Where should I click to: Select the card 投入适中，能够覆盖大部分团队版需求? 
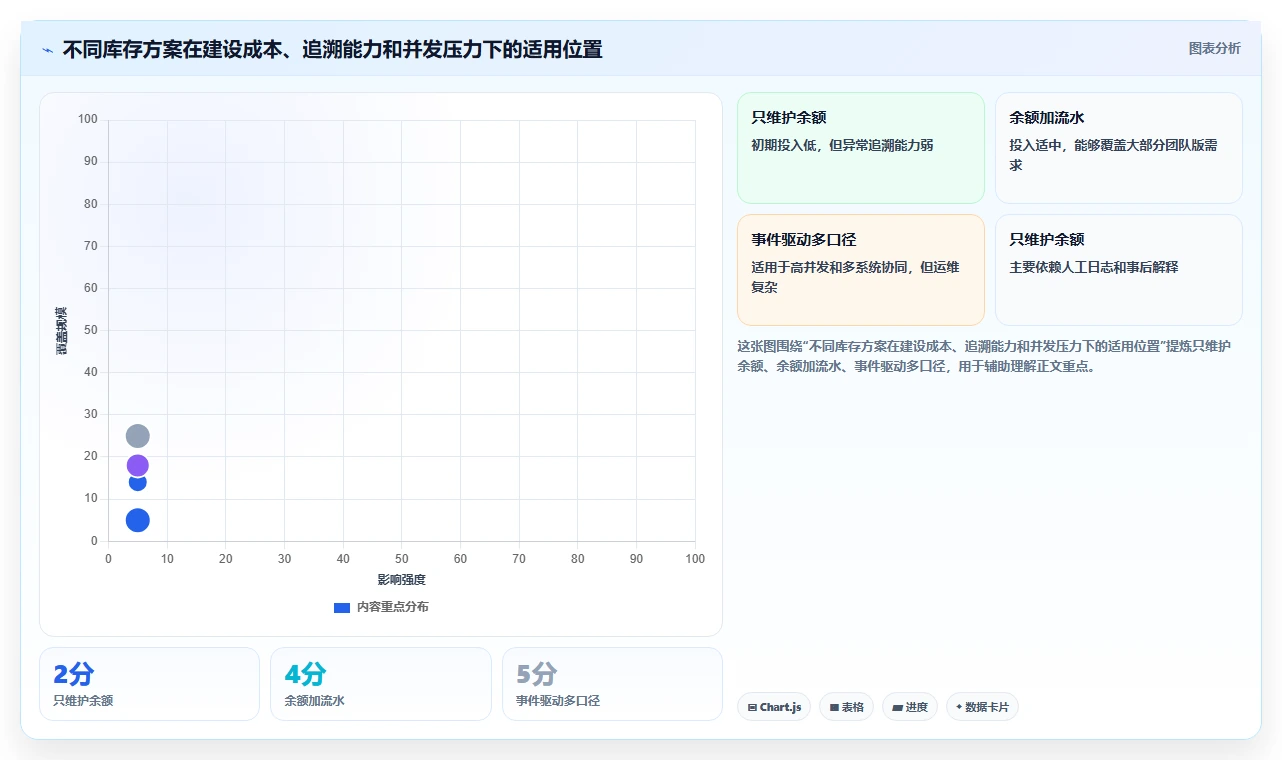pyautogui.click(x=1119, y=148)
